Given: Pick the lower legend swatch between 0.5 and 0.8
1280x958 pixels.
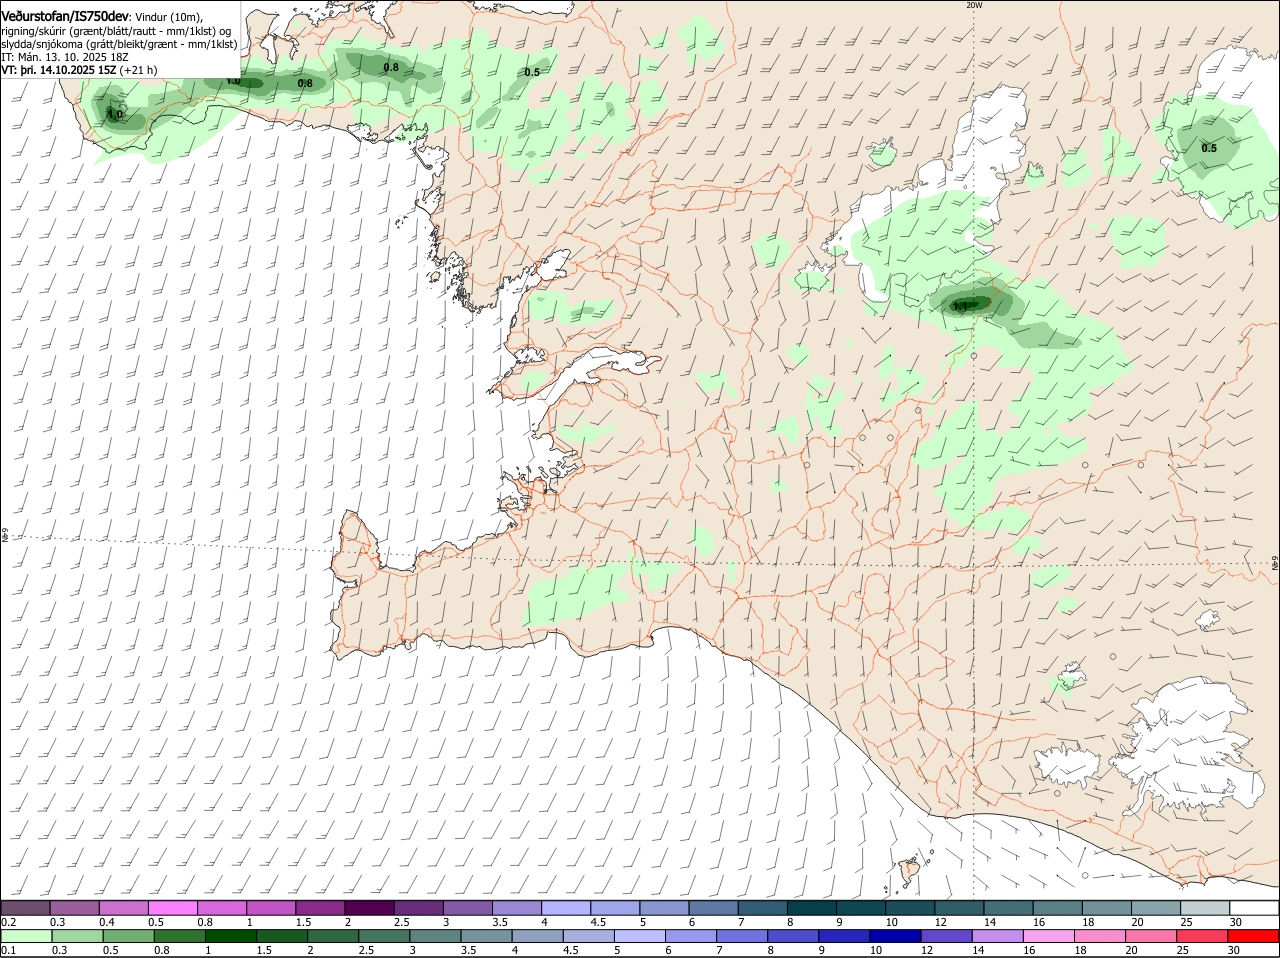Looking at the screenshot, I should tap(128, 936).
